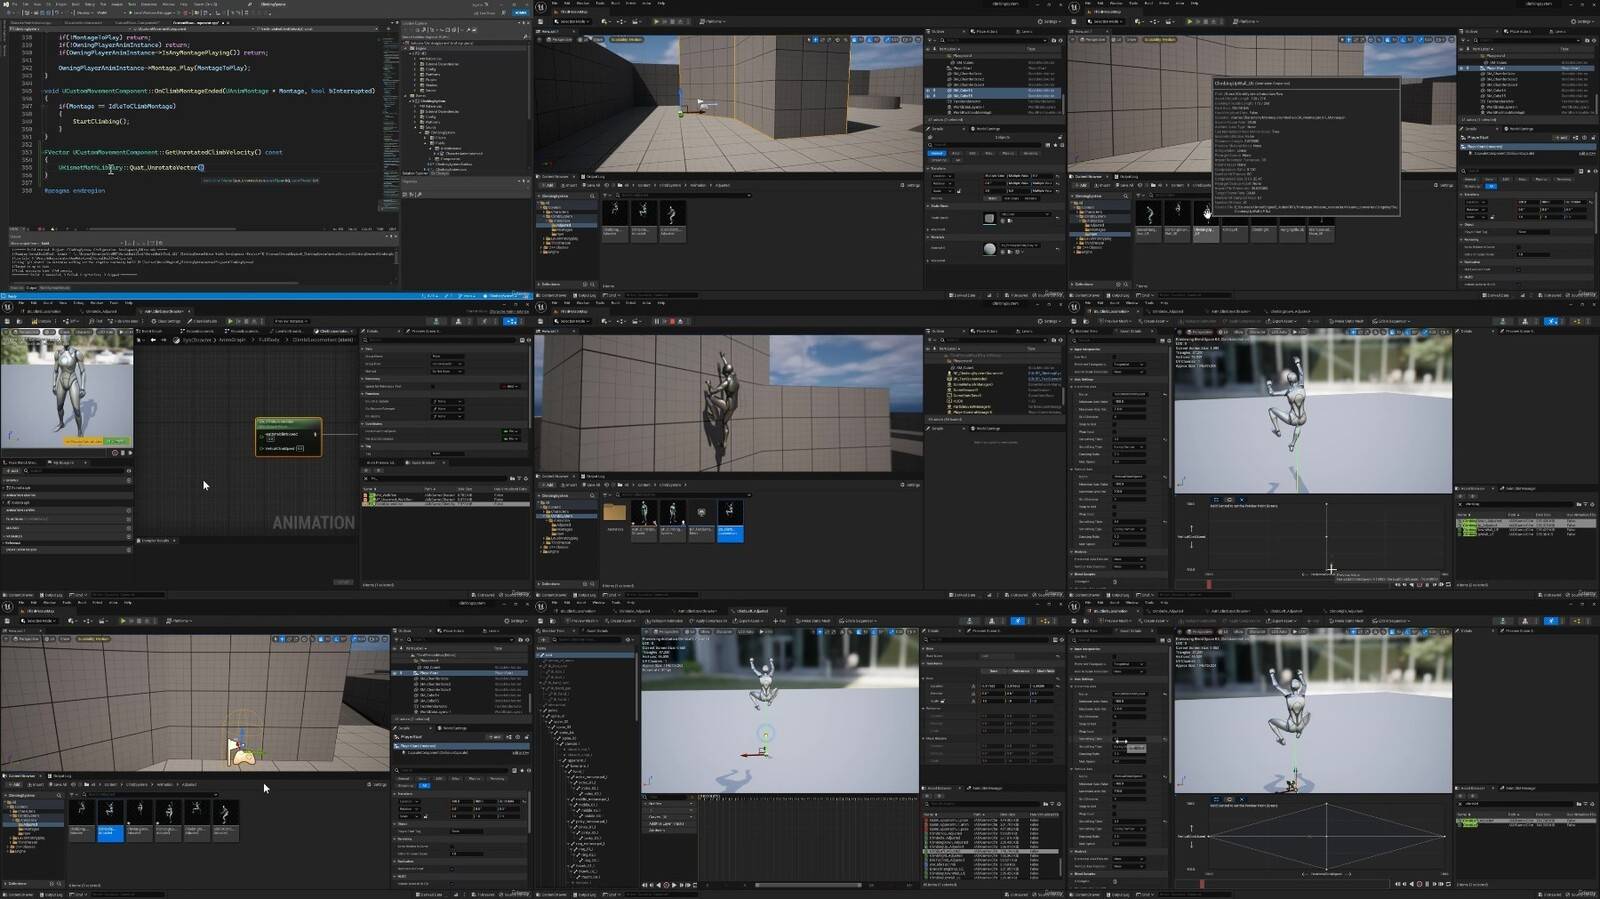Viewport: 1600px width, 899px height.
Task: Switch to the Output Log tab beside Content Browser in the Player Start editor
Action: (60, 776)
